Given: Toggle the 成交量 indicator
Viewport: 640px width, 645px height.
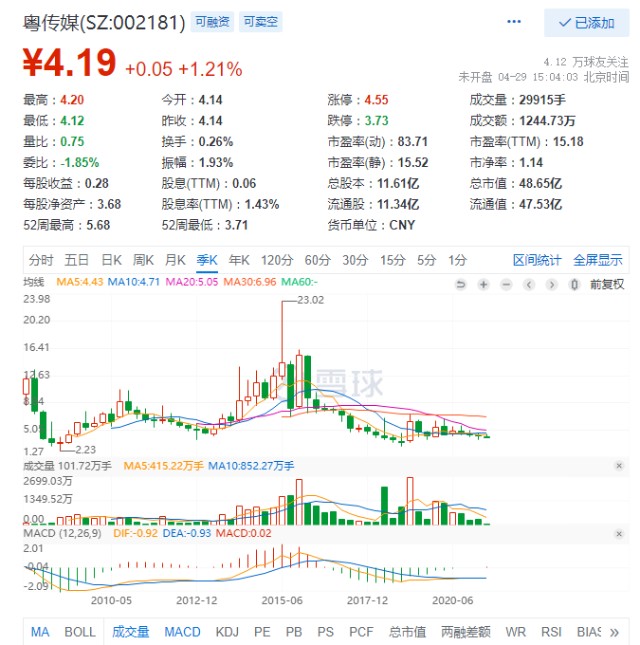Looking at the screenshot, I should [130, 632].
